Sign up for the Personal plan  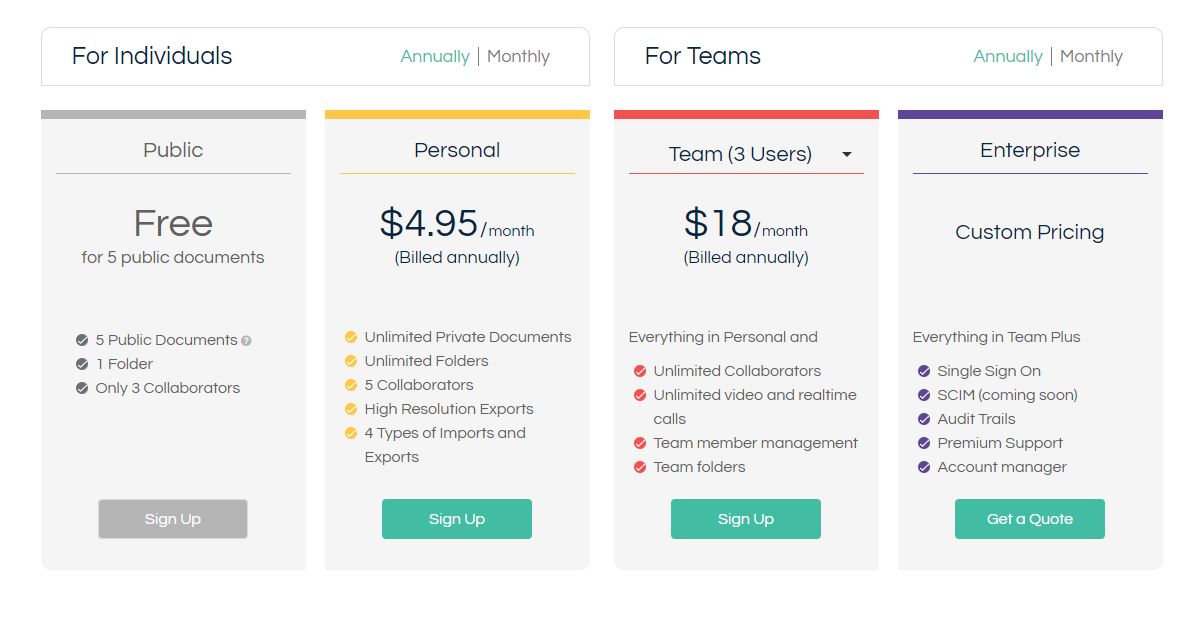click(x=457, y=519)
